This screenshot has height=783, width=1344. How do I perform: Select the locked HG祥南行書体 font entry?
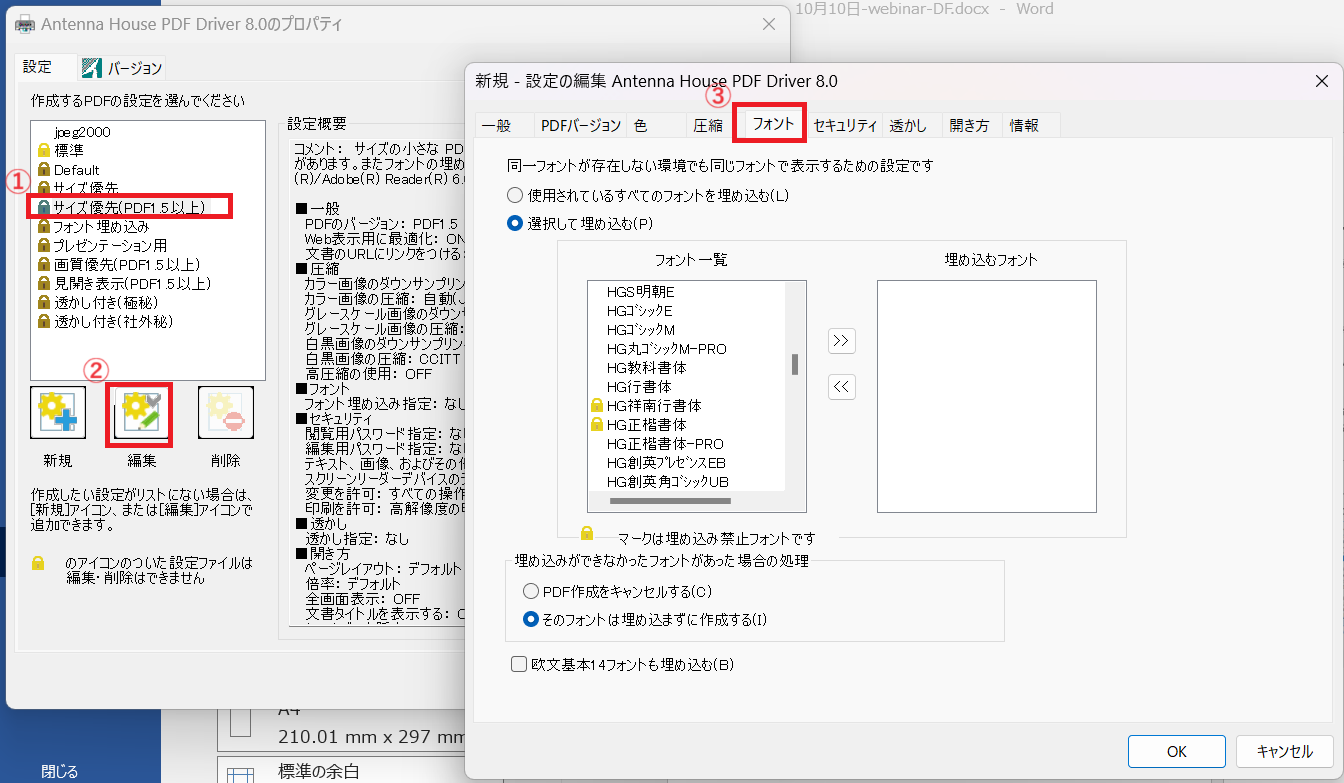point(653,406)
